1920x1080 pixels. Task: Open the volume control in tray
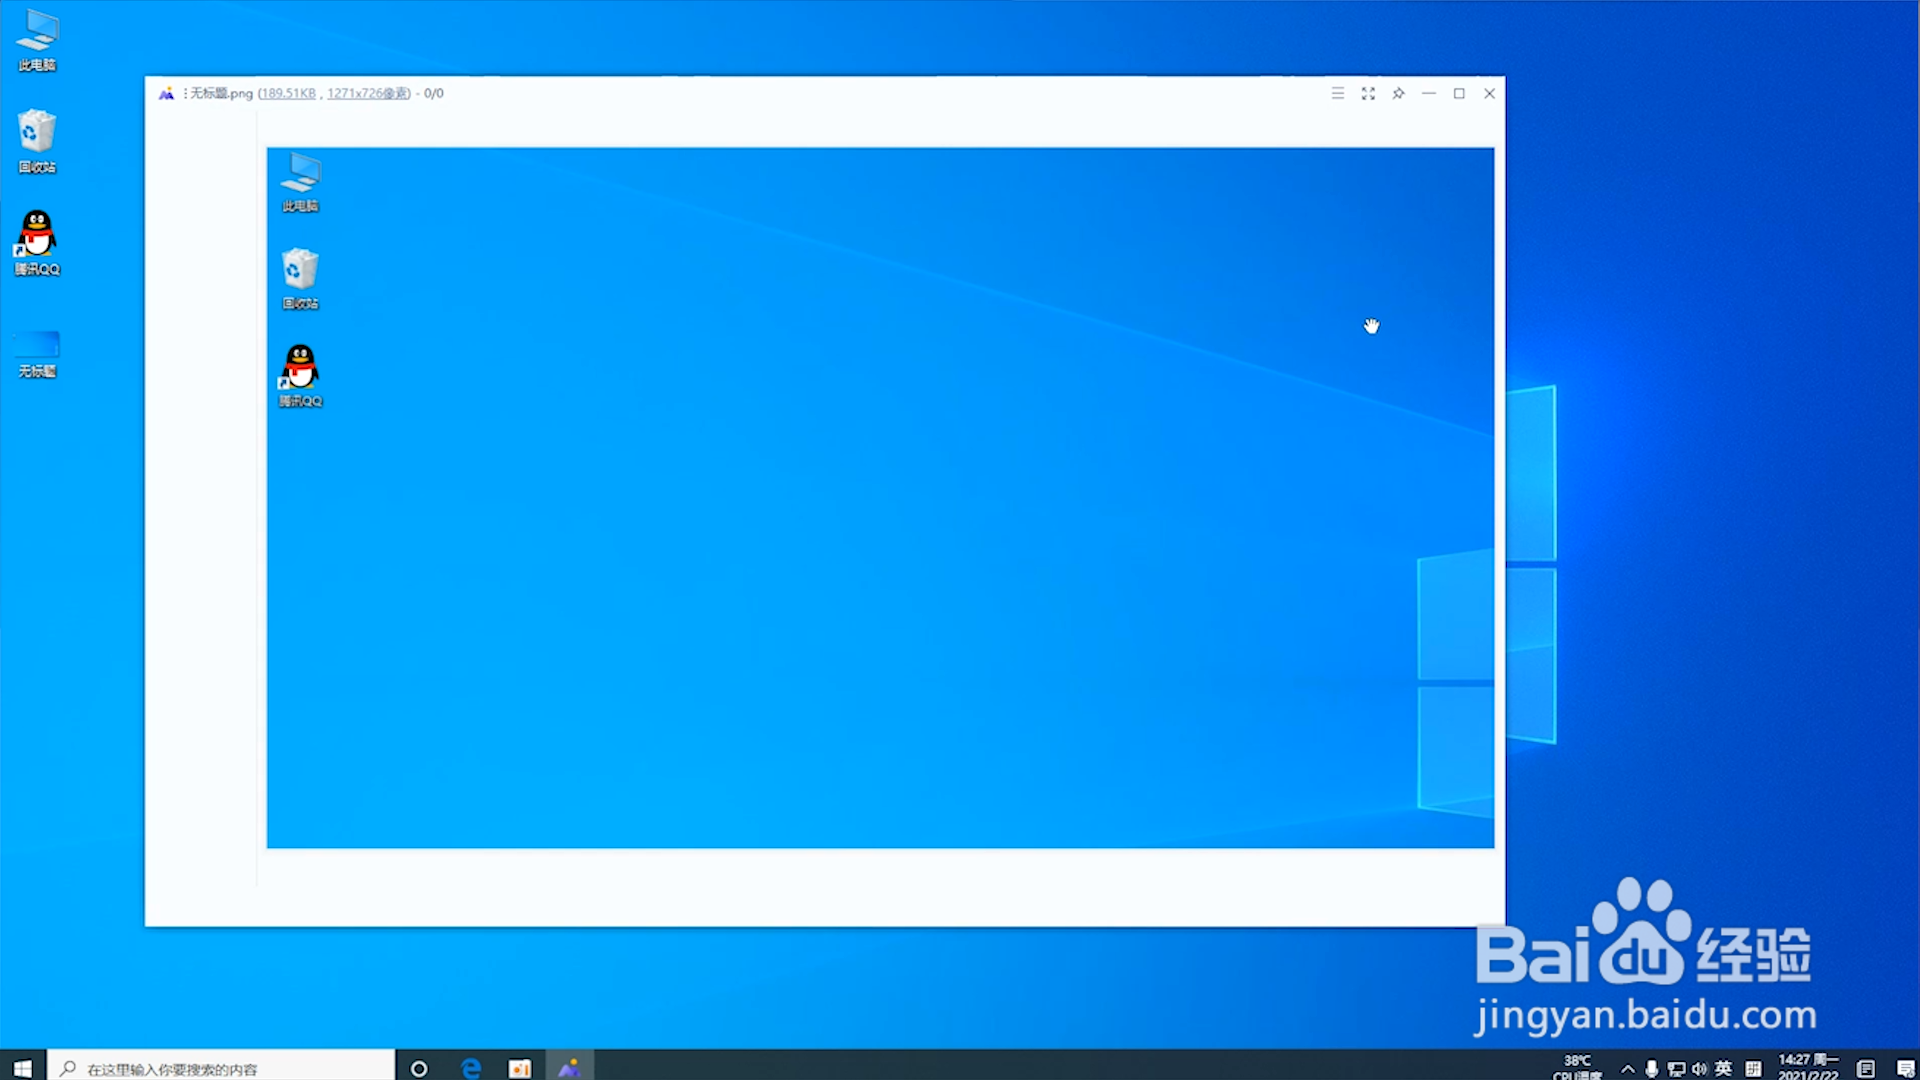pyautogui.click(x=1699, y=1068)
